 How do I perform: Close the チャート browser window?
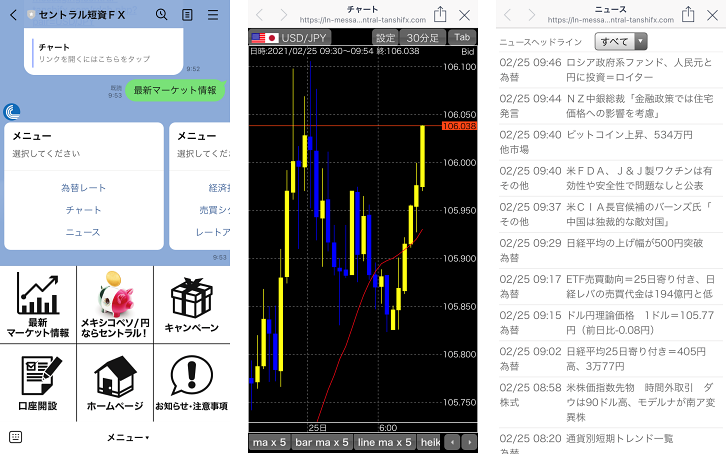[x=464, y=15]
